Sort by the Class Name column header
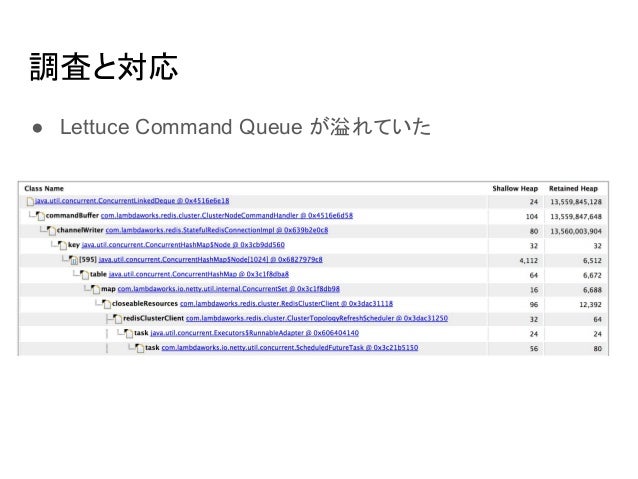The image size is (638, 479). point(44,188)
